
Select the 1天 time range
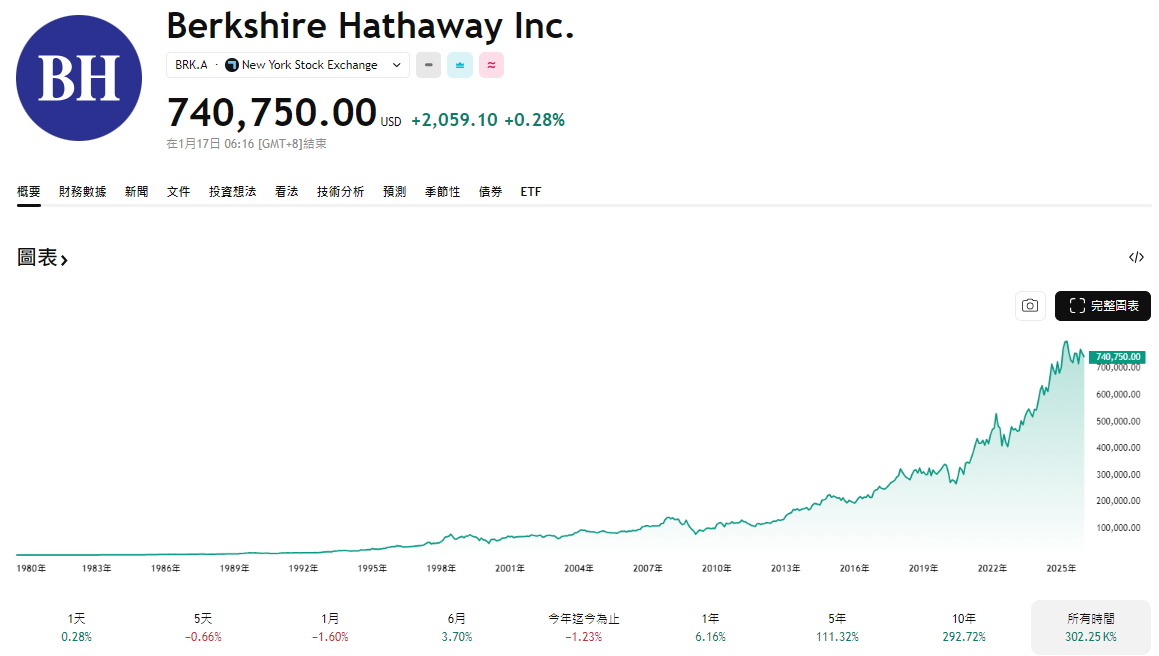point(76,627)
